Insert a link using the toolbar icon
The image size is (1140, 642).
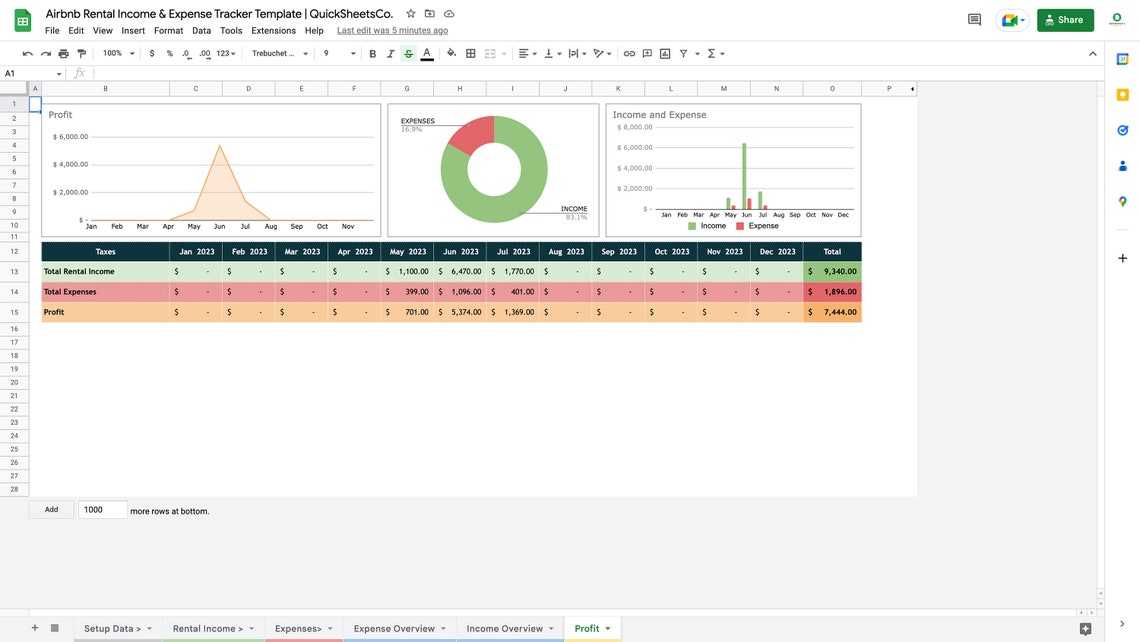click(x=628, y=52)
